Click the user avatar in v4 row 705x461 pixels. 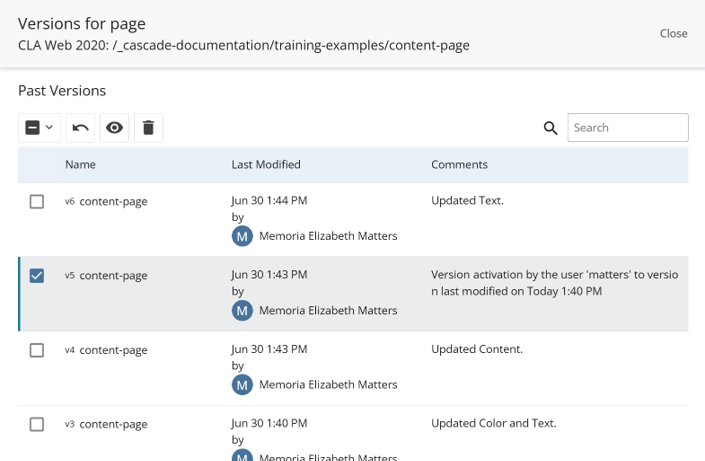[x=242, y=384]
